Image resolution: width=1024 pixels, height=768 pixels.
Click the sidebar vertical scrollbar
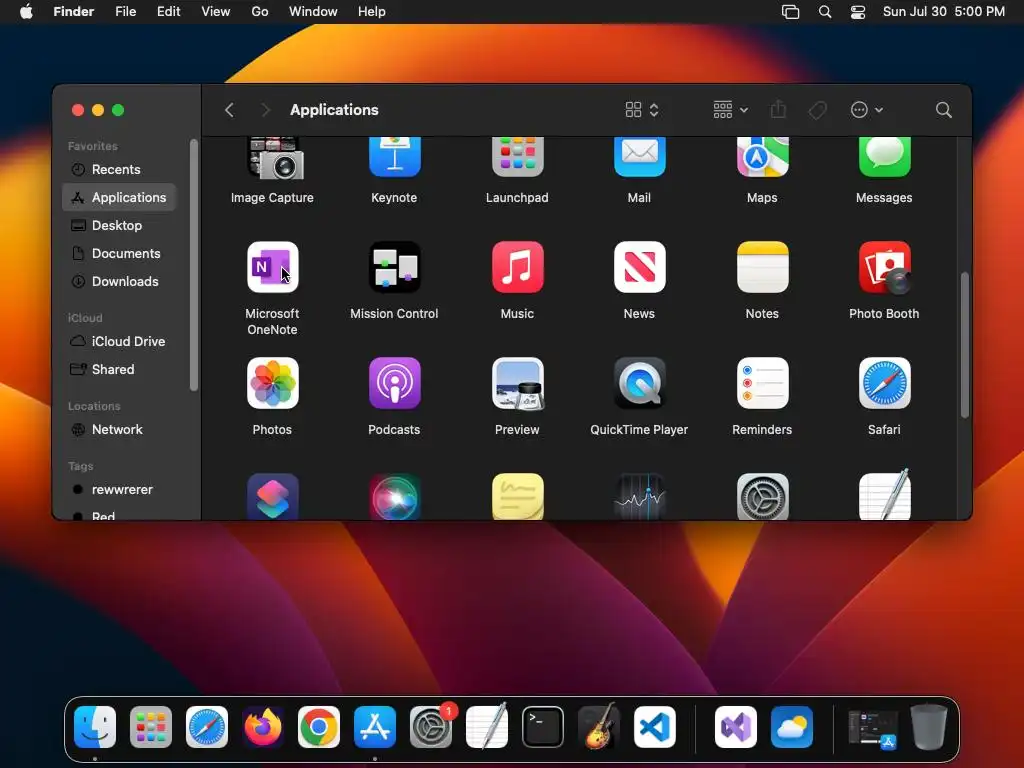tap(193, 264)
